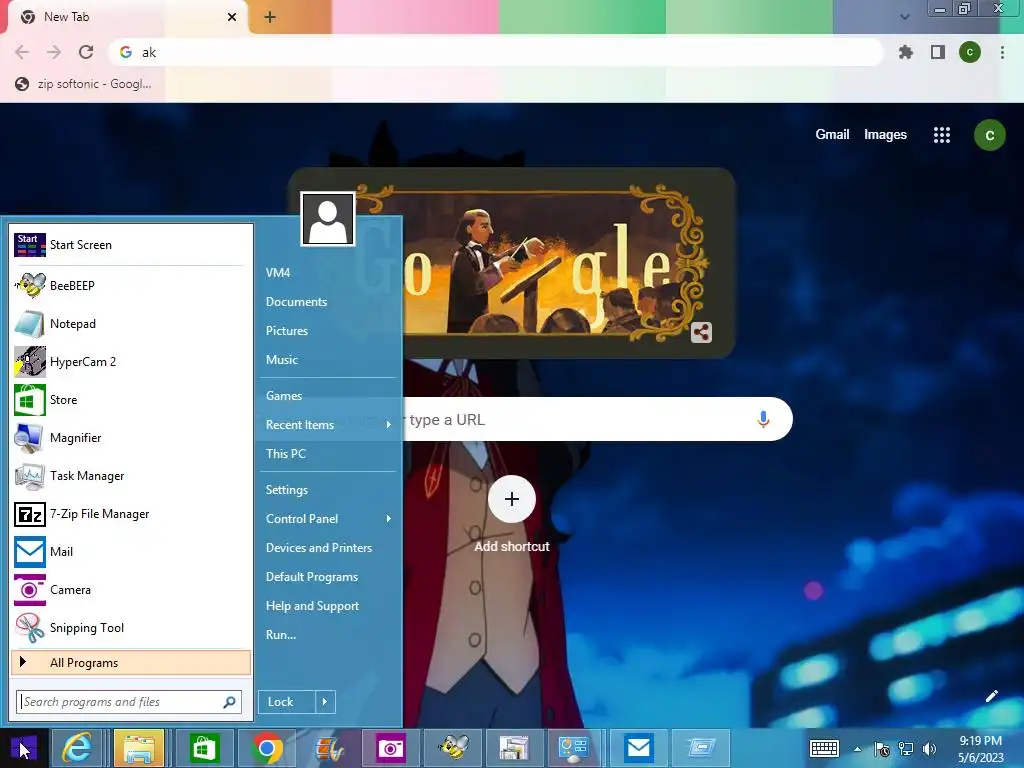Screen dimensions: 1024x768
Task: Go to Start Screen entry
Action: coord(131,245)
